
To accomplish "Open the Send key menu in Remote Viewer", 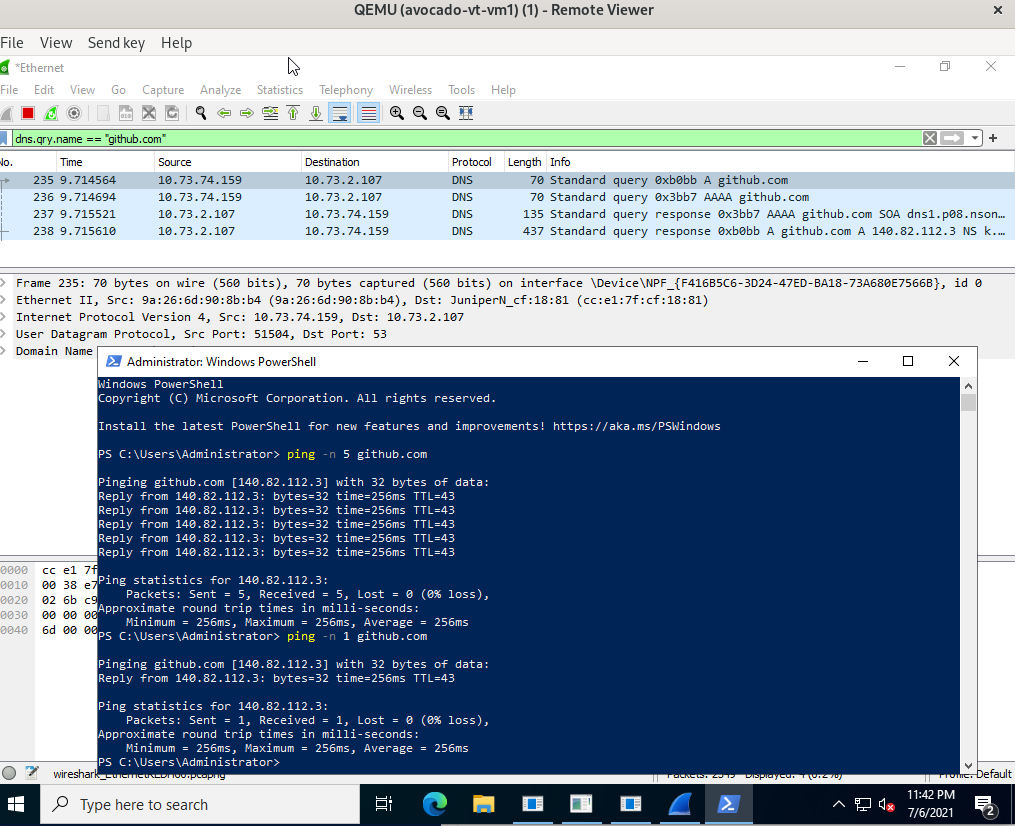I will (116, 43).
